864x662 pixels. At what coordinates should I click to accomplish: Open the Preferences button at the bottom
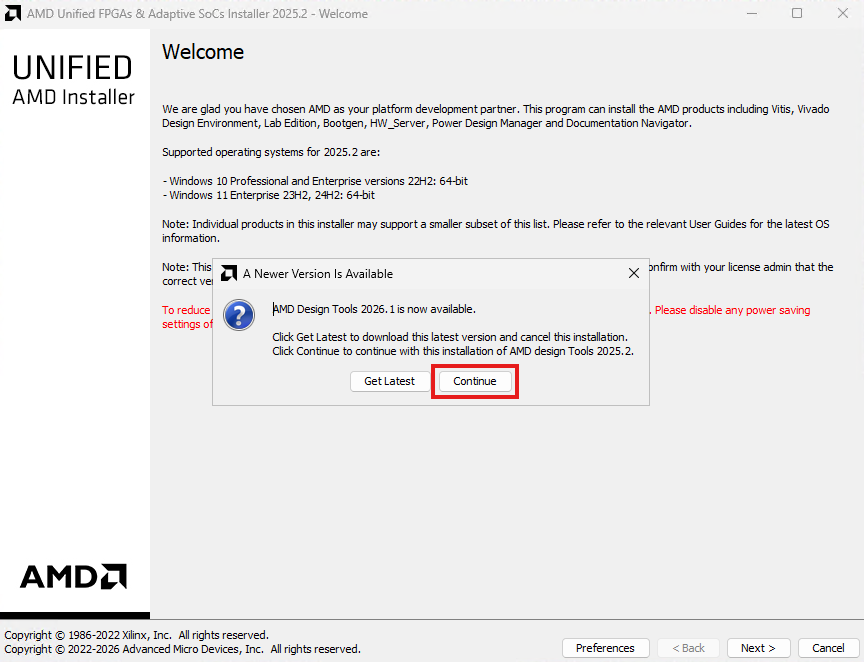pos(605,648)
